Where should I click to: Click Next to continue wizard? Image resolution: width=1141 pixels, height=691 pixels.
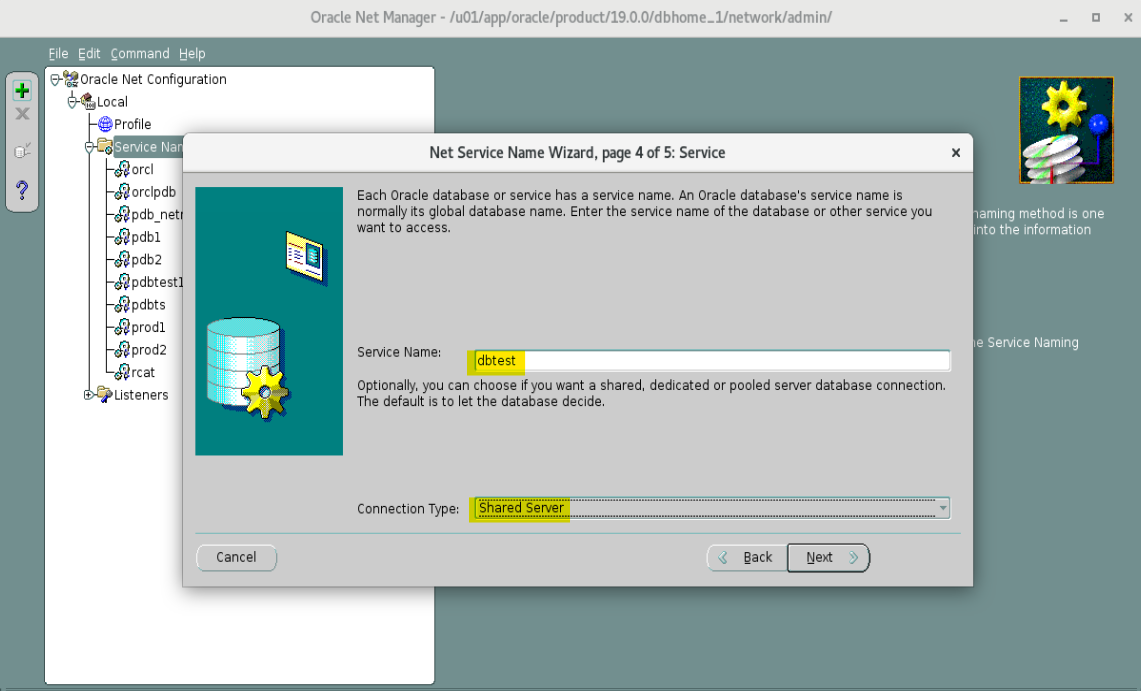pos(829,557)
